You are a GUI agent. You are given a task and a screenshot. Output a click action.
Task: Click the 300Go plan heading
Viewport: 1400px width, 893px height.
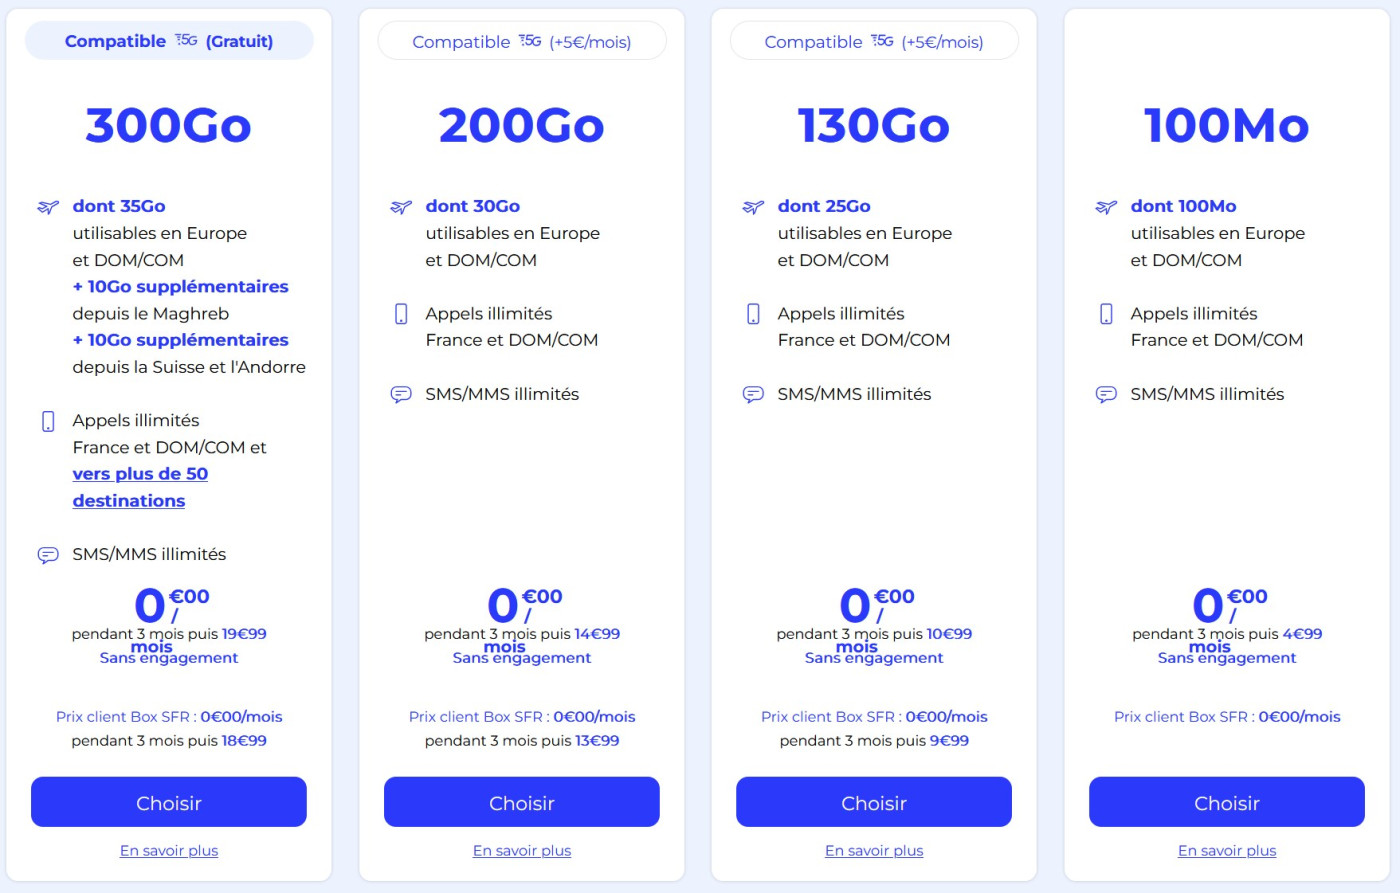tap(168, 125)
